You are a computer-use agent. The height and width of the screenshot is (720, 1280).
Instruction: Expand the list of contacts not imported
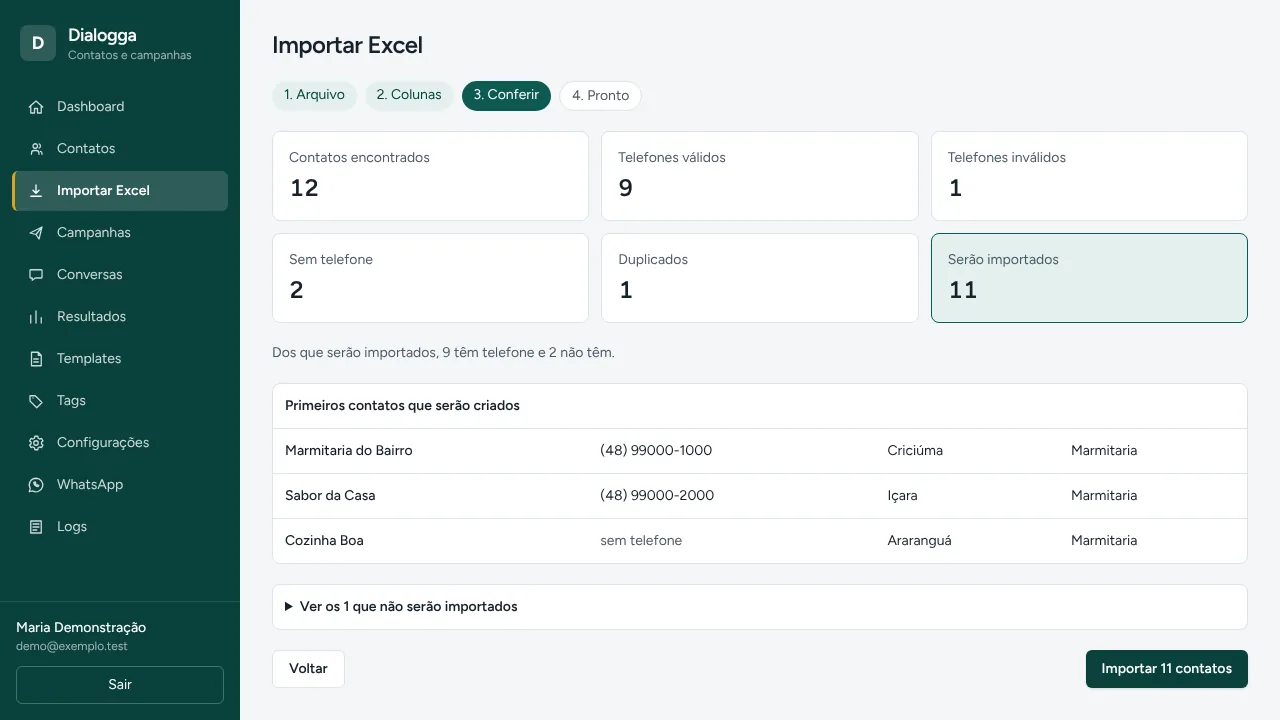[x=760, y=607]
